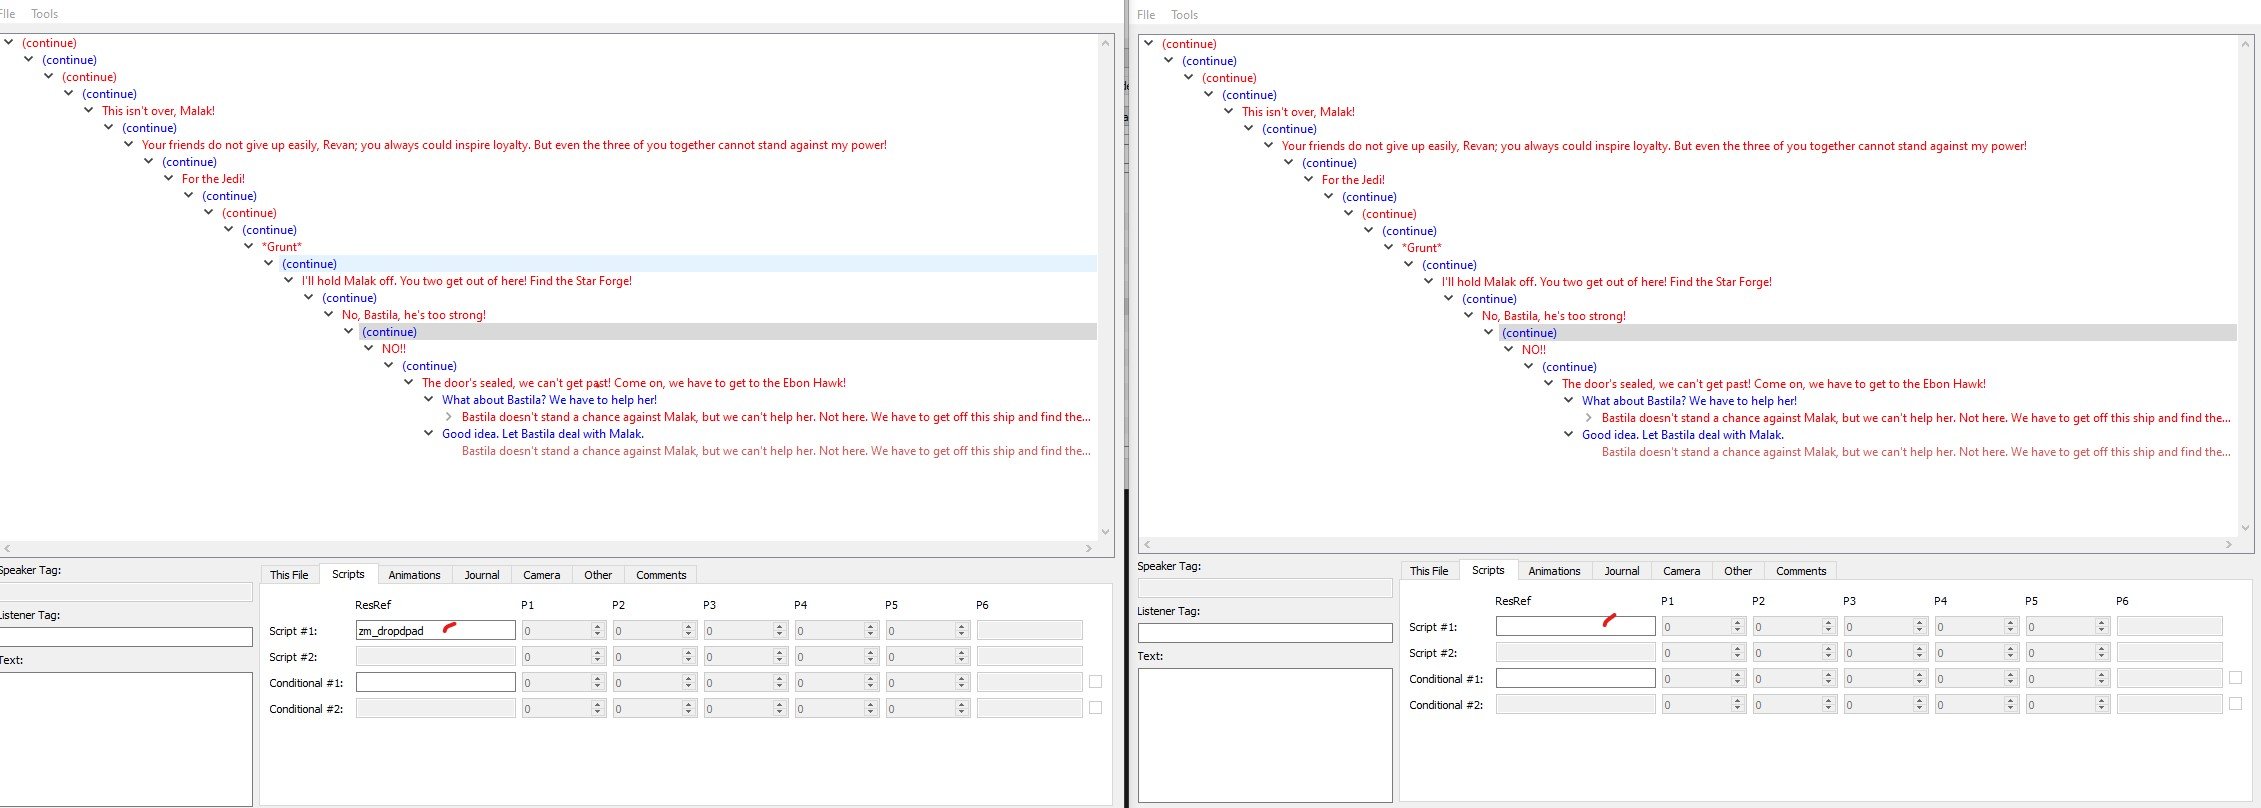Collapse "I'll hold Malak off" node, left window
Image resolution: width=2261 pixels, height=808 pixels.
coord(289,281)
